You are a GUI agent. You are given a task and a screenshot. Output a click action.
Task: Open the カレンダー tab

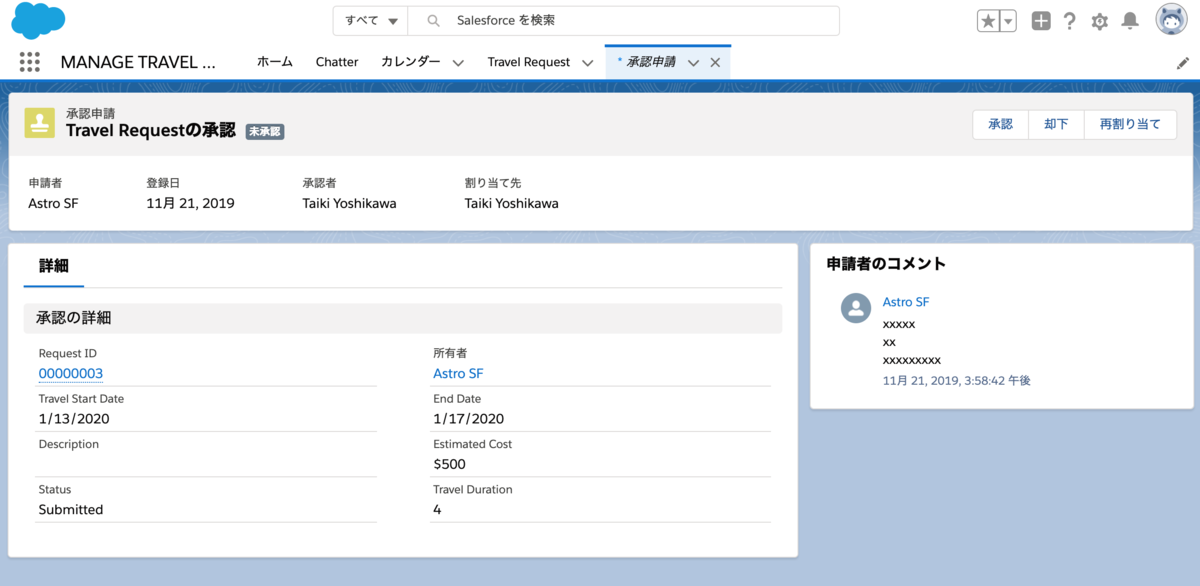(x=411, y=62)
